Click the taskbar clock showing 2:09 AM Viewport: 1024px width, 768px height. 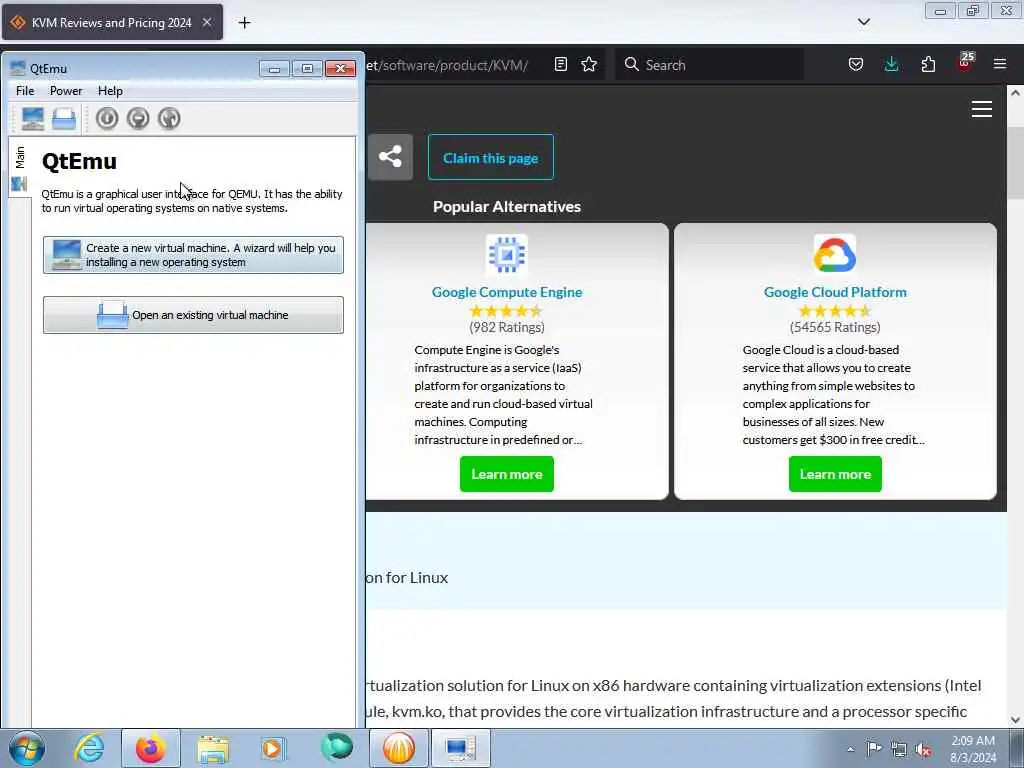click(973, 749)
